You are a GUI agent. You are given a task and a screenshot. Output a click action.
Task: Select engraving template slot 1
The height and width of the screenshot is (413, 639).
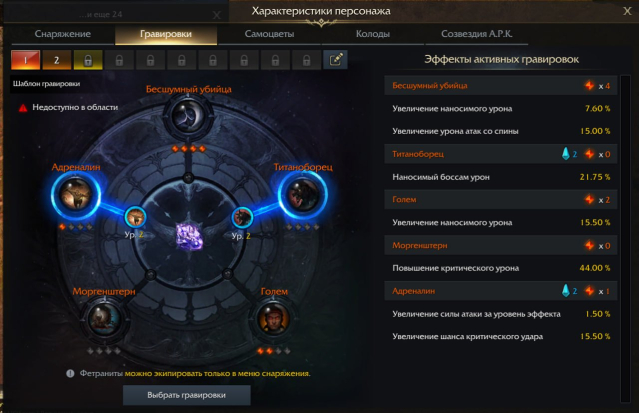coord(25,60)
